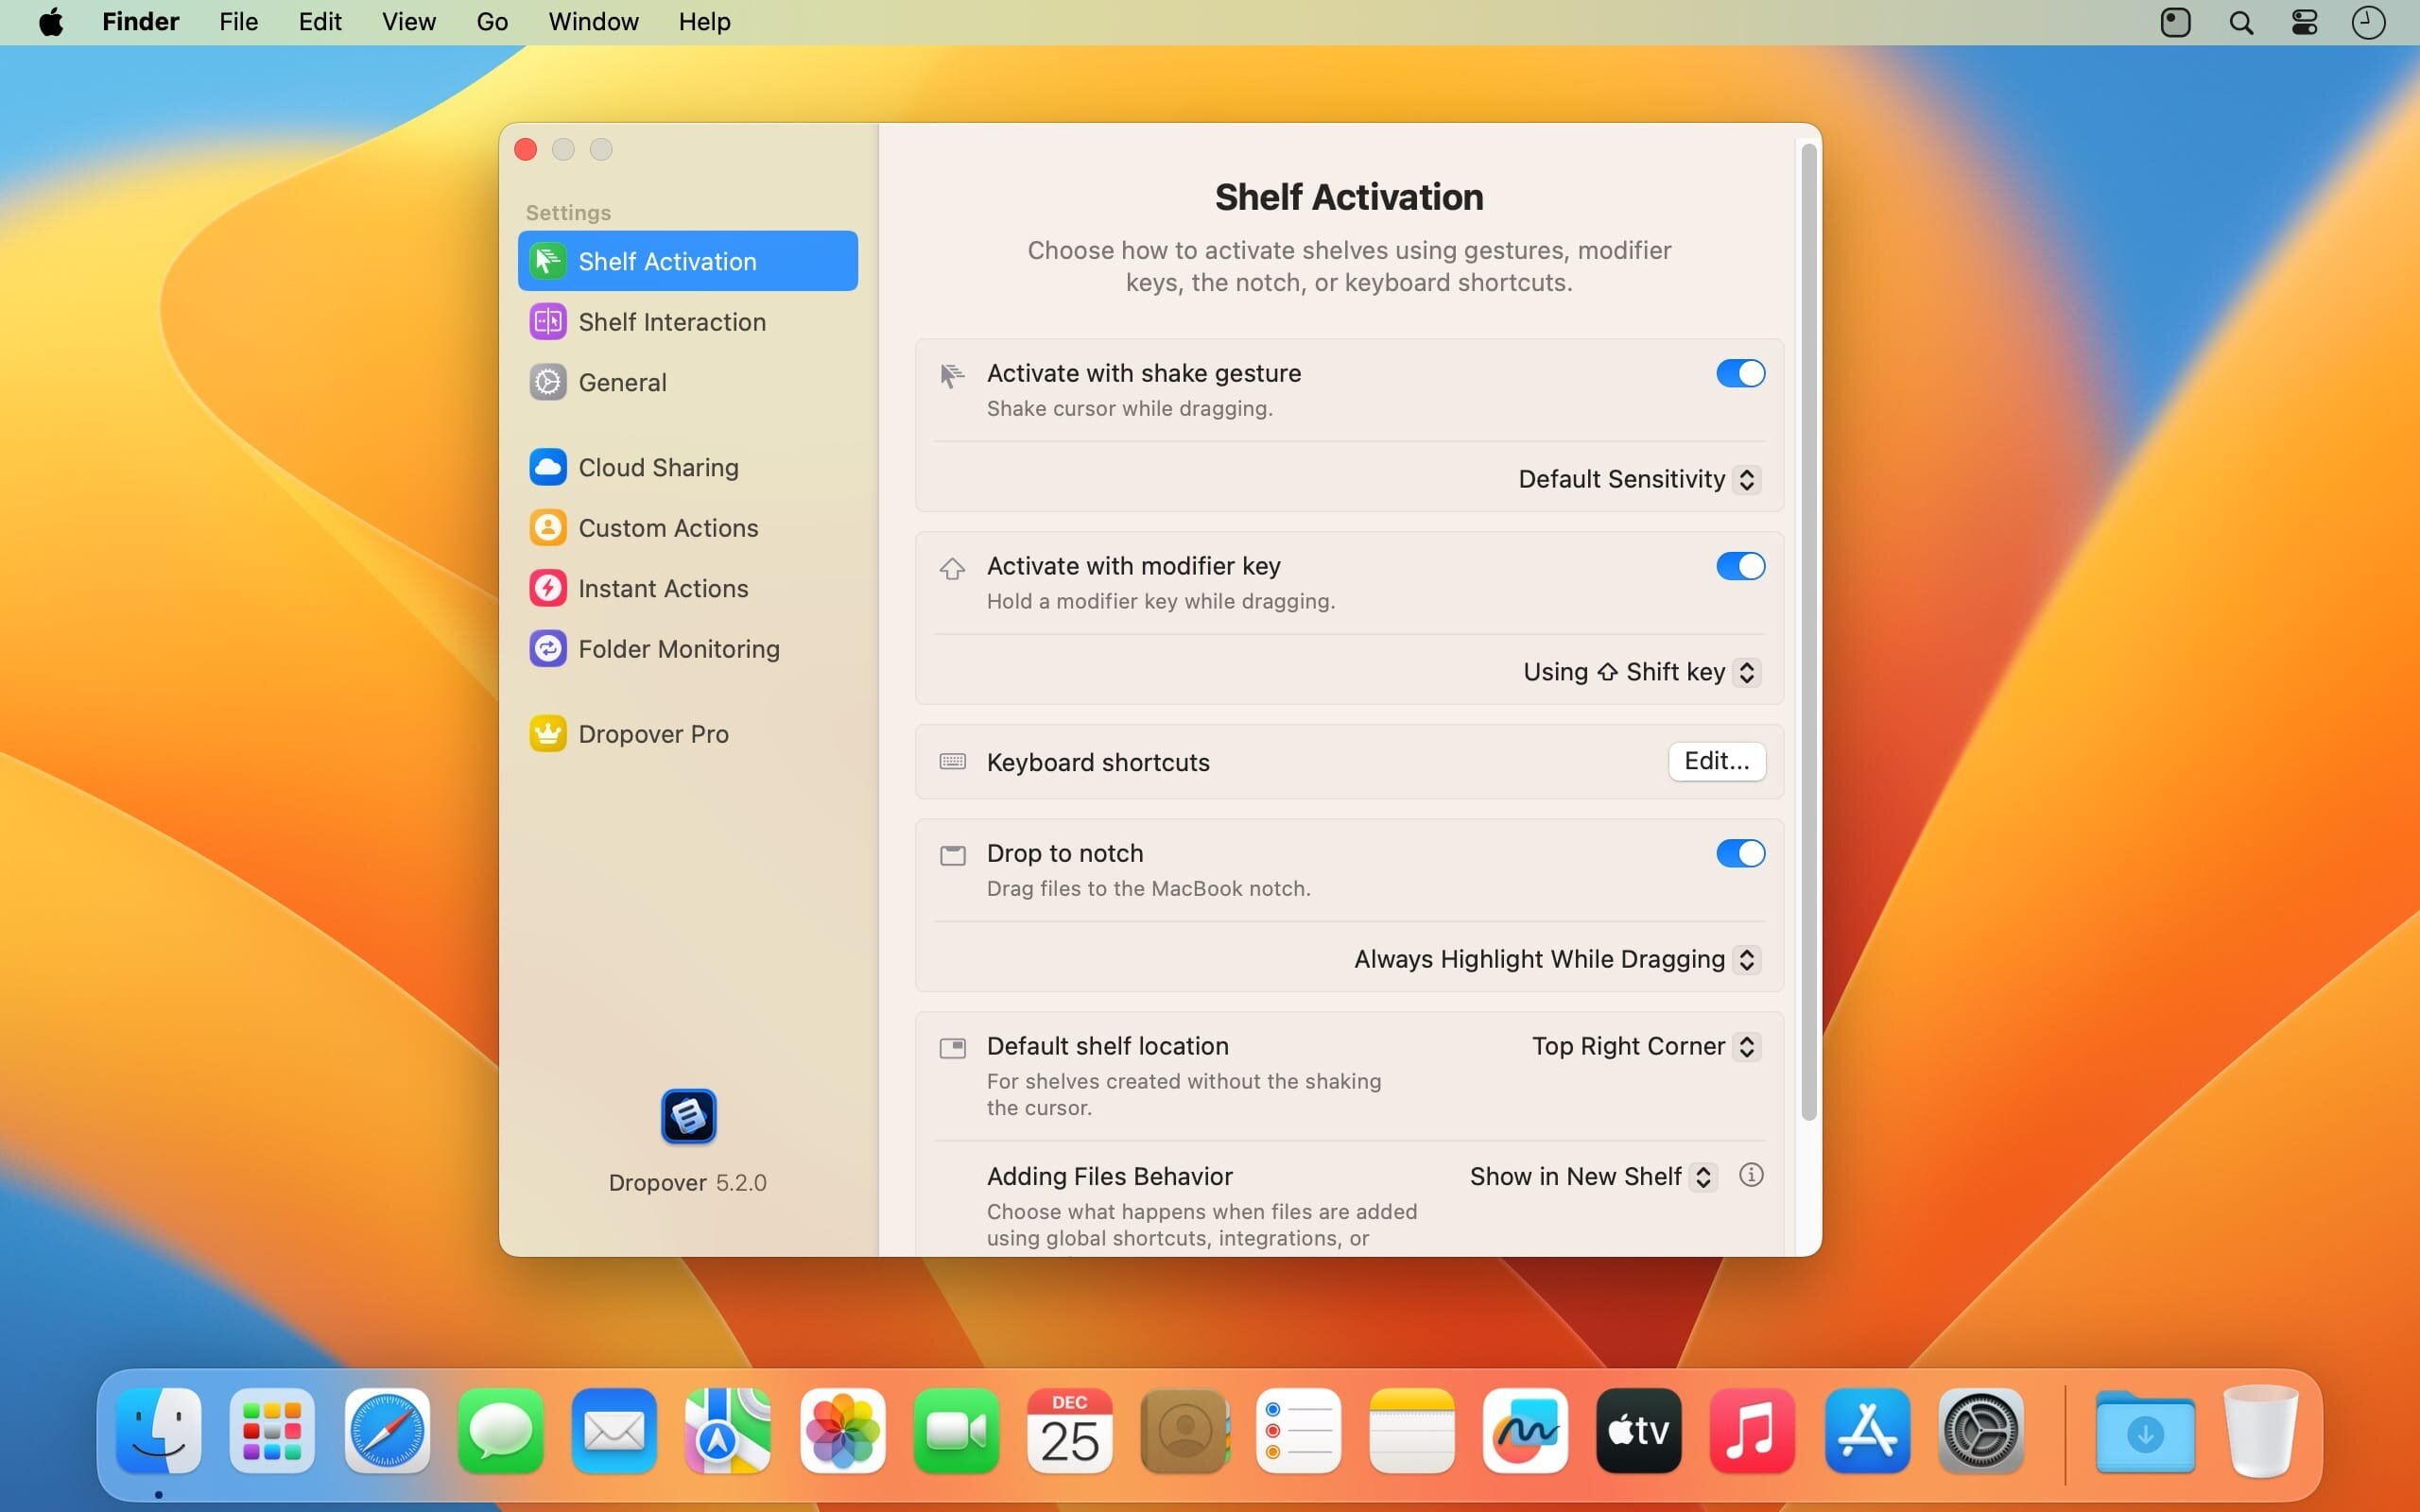2420x1512 pixels.
Task: Click the Dropover Pro crown icon
Action: click(547, 734)
